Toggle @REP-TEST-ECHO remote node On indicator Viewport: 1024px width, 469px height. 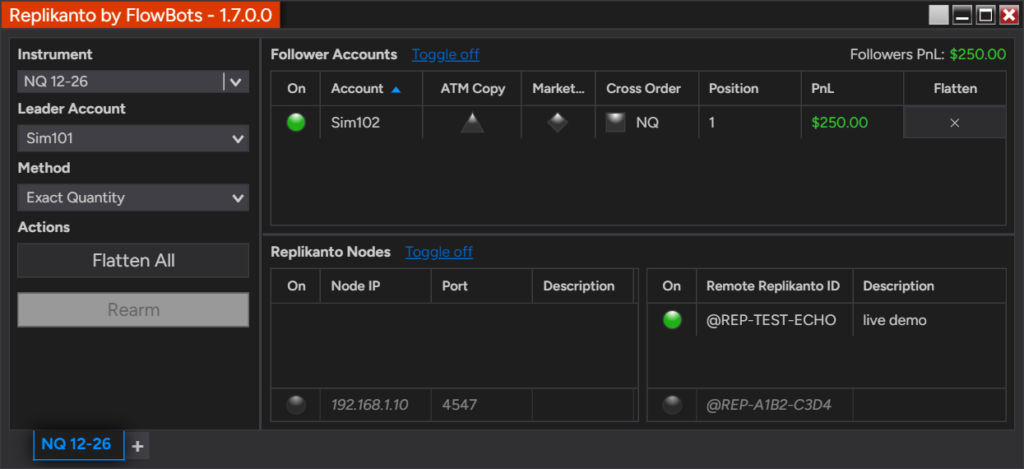[672, 320]
